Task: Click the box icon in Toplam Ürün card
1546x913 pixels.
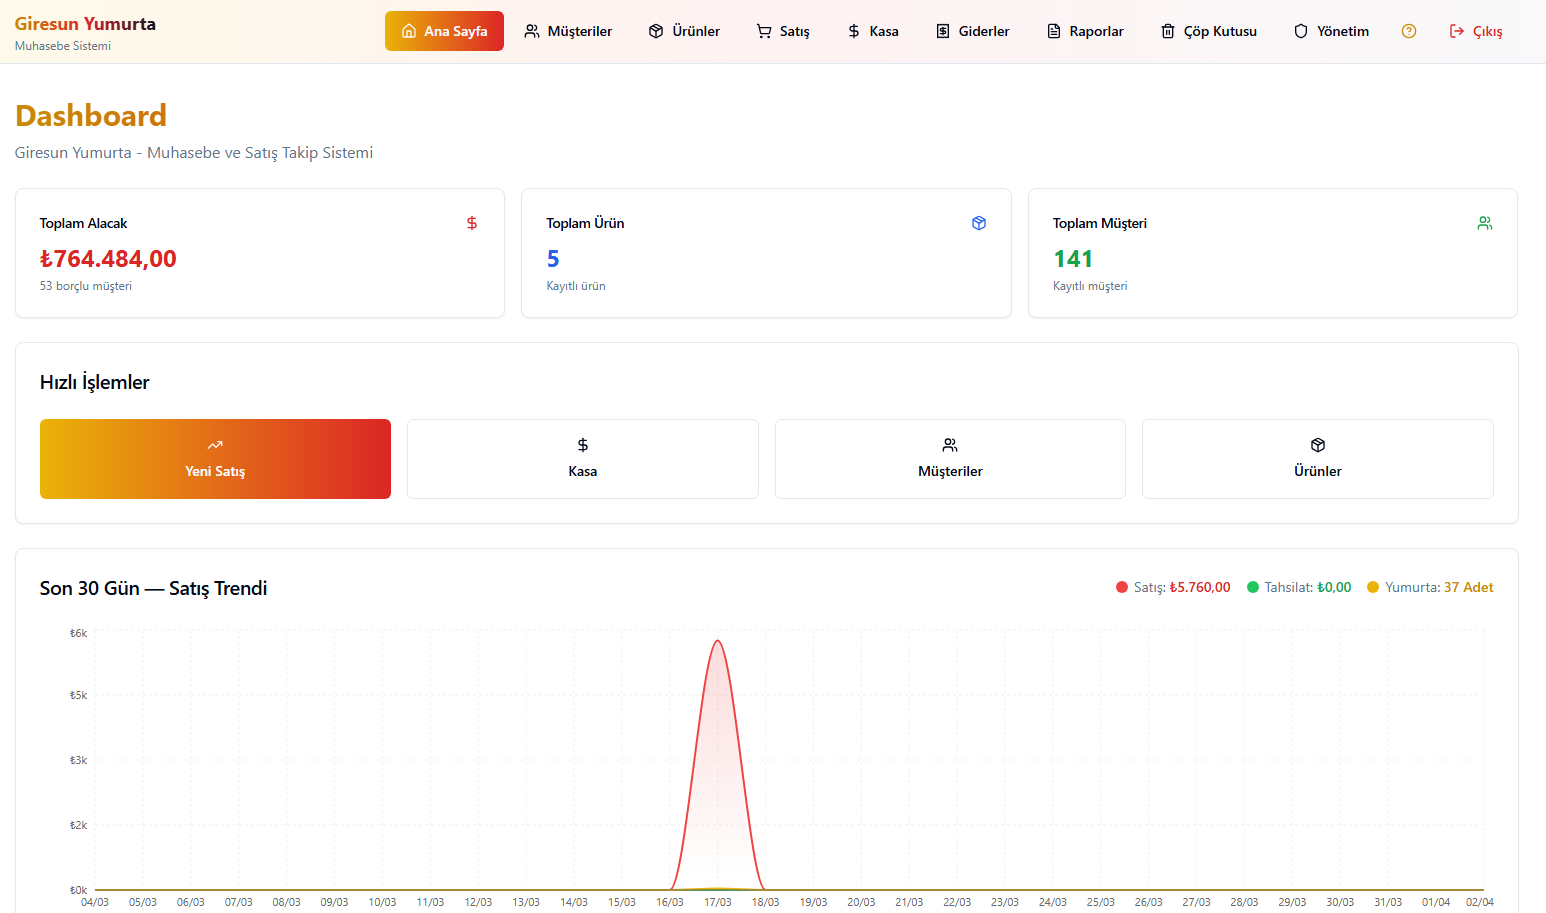Action: 979,223
